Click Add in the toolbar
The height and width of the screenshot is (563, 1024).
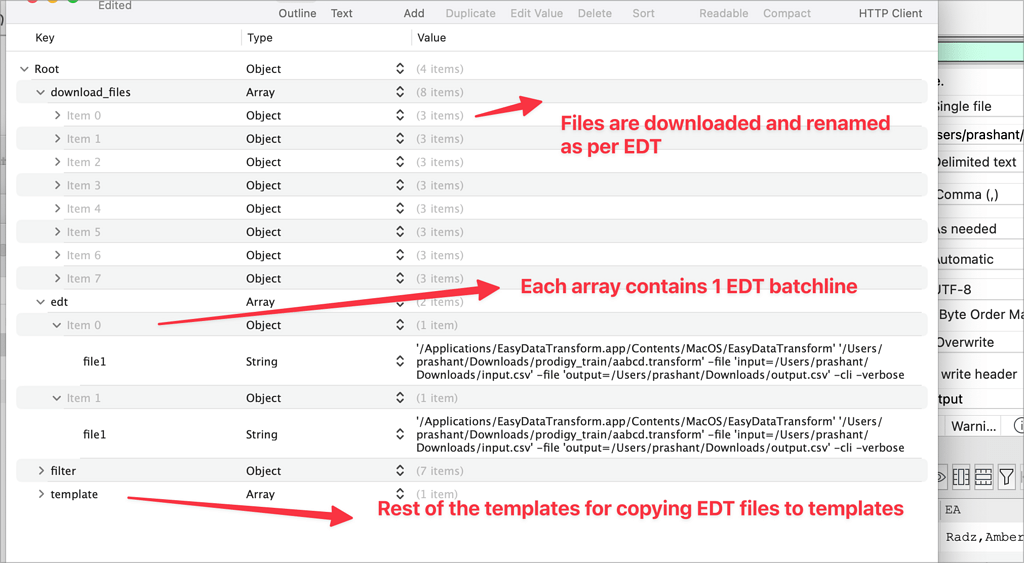tap(414, 13)
